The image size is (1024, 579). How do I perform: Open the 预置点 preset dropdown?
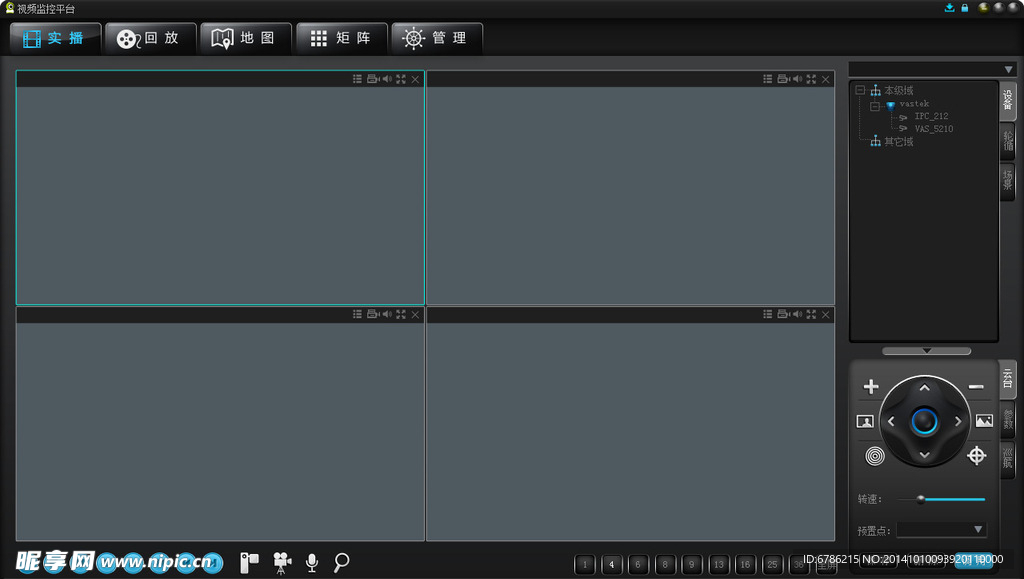coord(941,529)
